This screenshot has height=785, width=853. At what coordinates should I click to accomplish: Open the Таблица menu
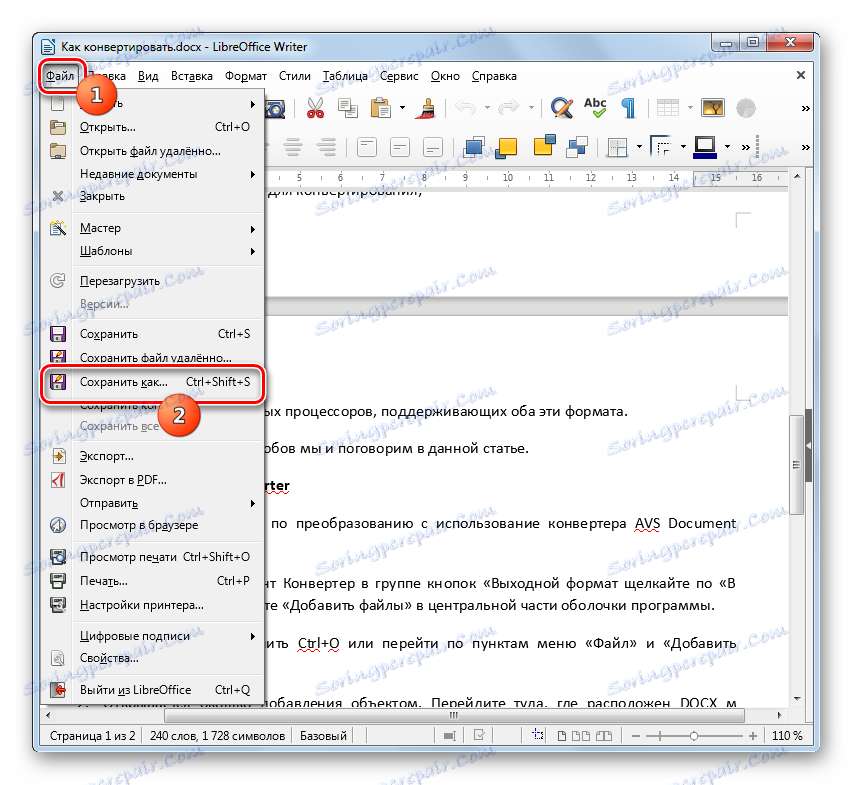345,76
